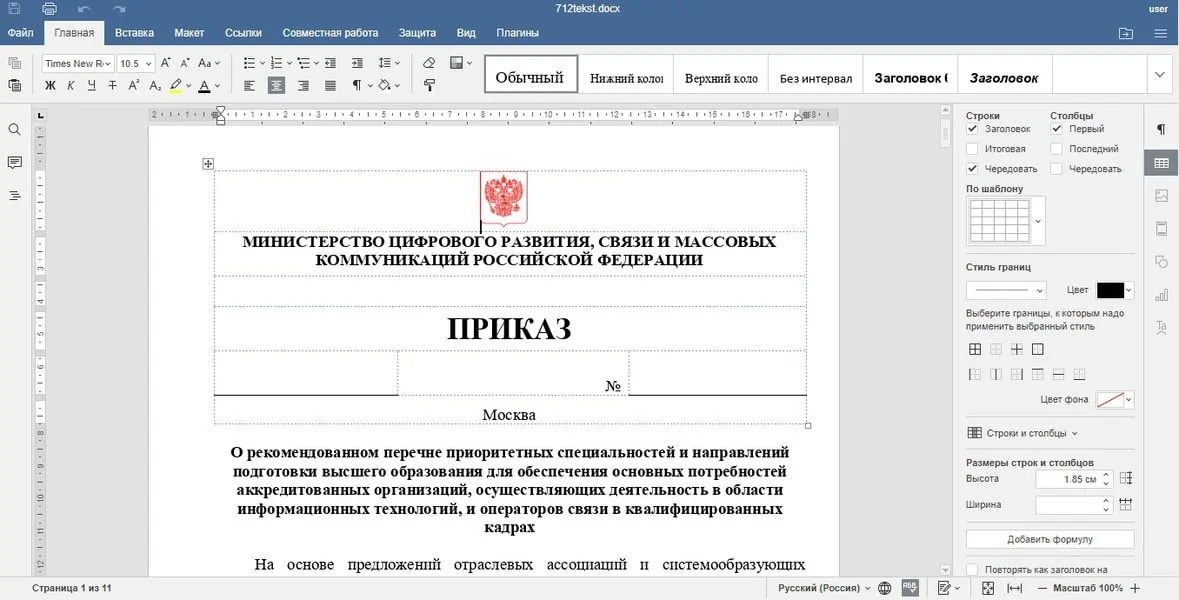Image resolution: width=1179 pixels, height=600 pixels.
Task: Open the table template dropdown
Action: tap(1038, 221)
